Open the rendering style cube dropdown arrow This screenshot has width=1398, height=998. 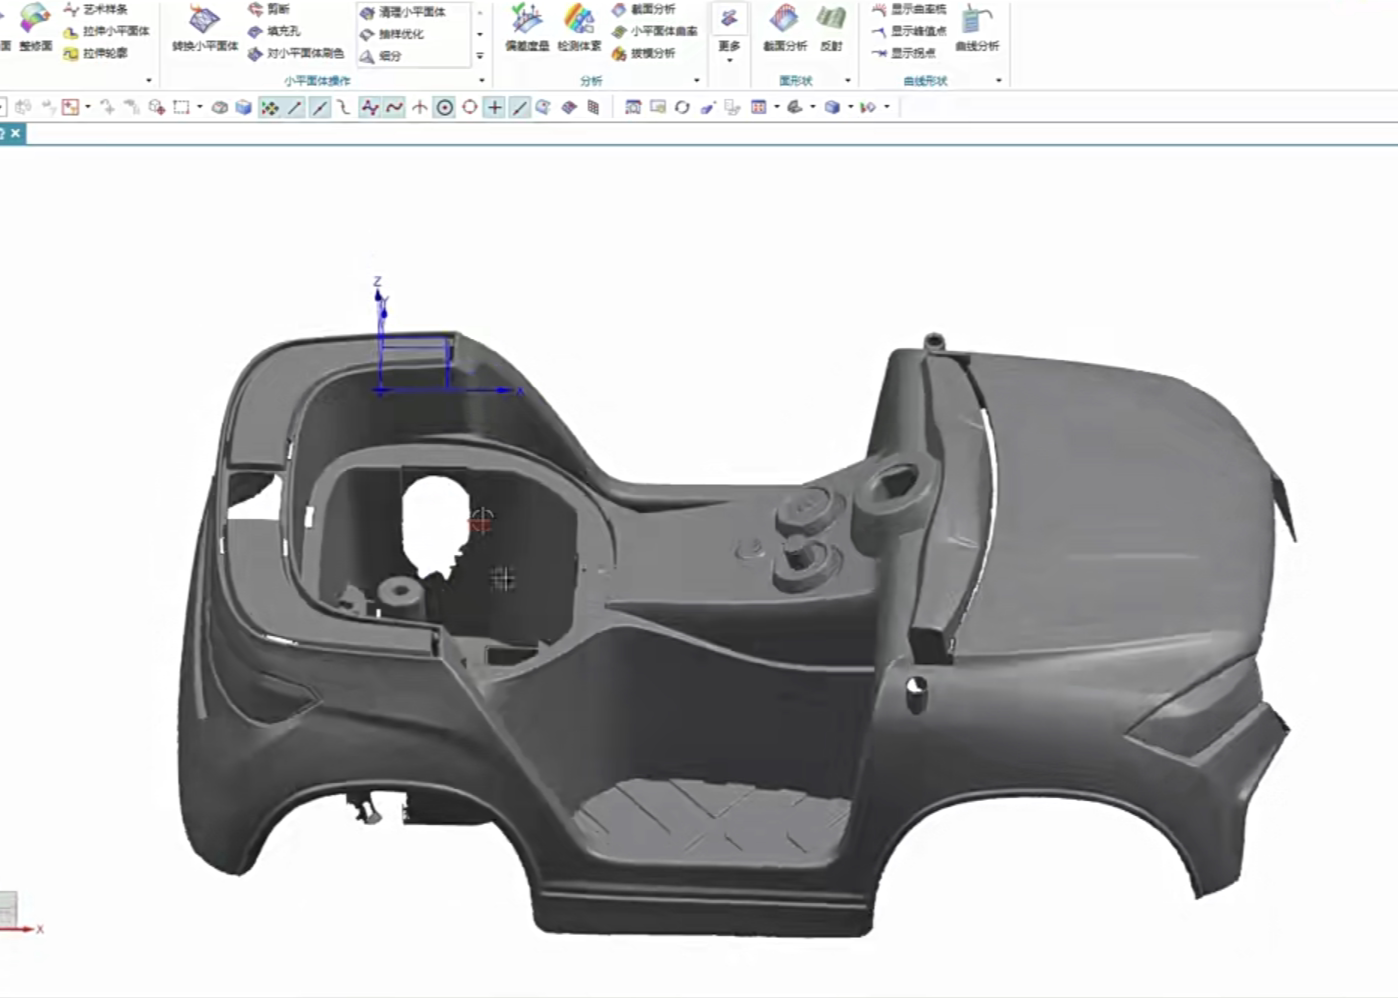click(x=851, y=107)
